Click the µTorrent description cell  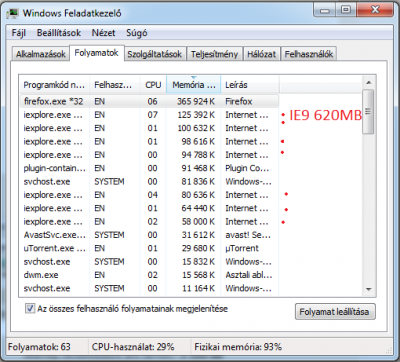click(x=242, y=248)
